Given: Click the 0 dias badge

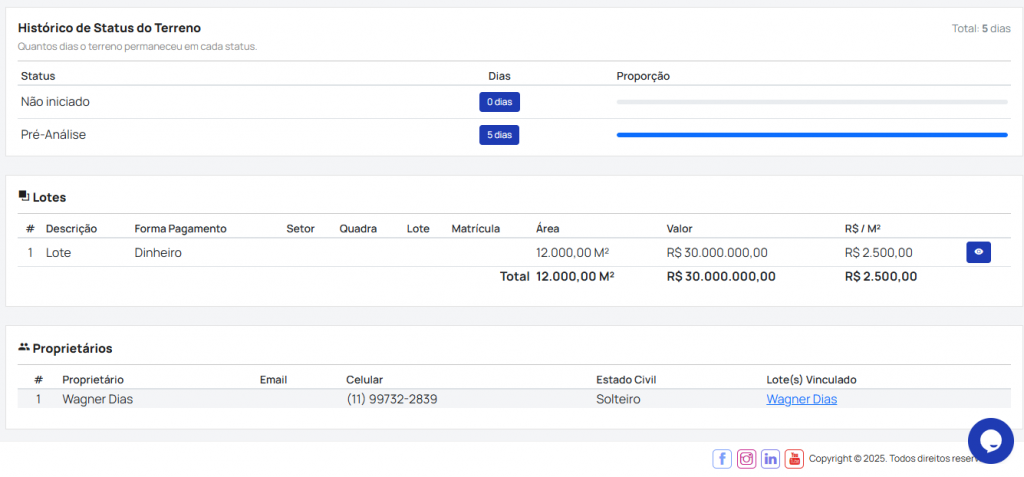Looking at the screenshot, I should (499, 102).
